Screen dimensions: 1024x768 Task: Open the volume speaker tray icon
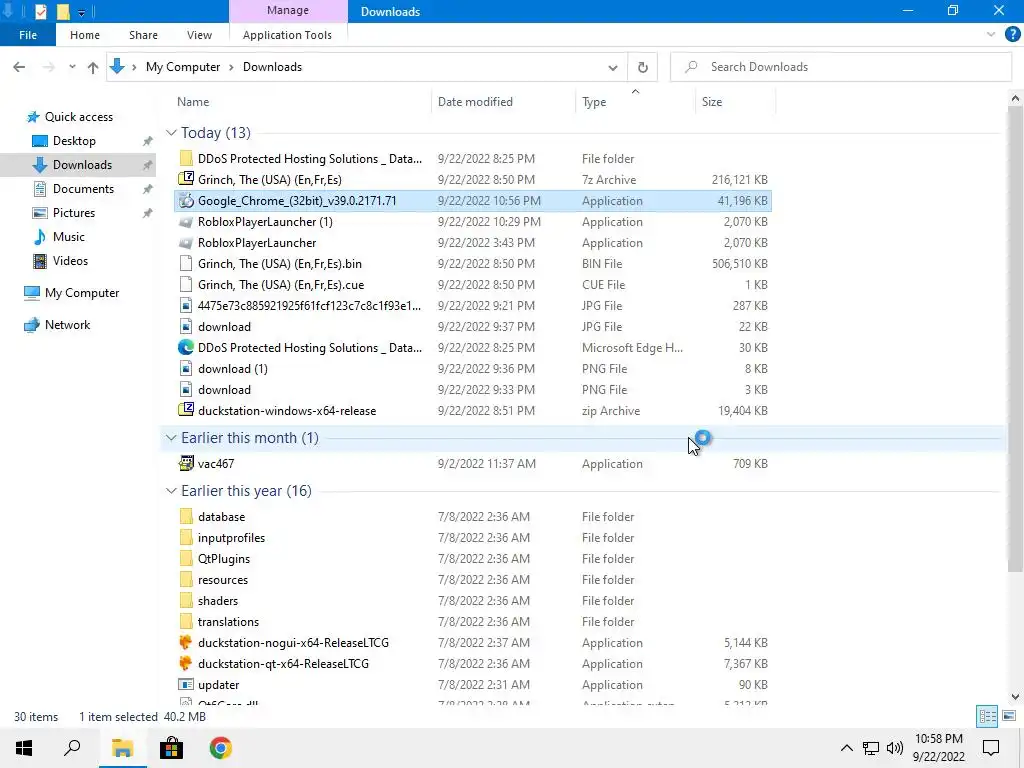point(895,748)
